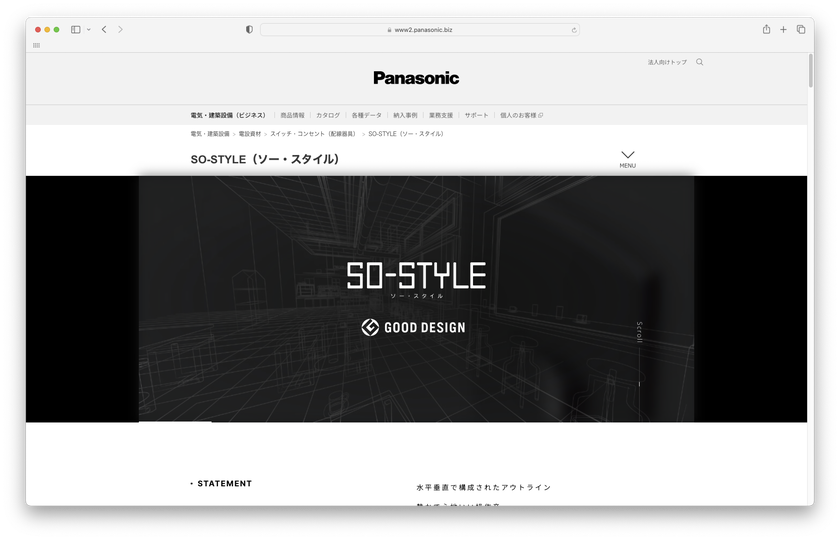The width and height of the screenshot is (840, 540).
Task: Click the Safari address bar
Action: pos(419,30)
